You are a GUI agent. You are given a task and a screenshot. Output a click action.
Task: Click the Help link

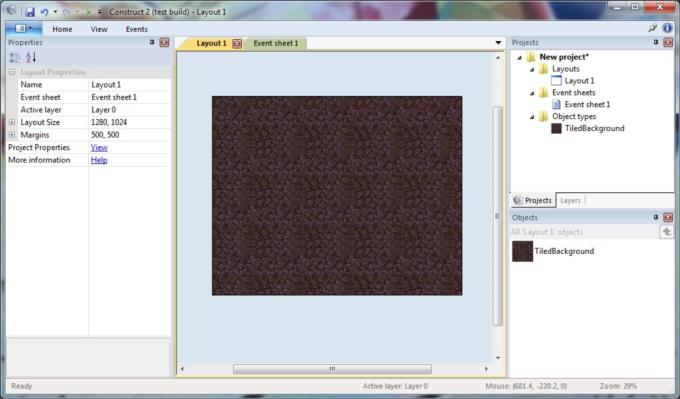[x=99, y=160]
